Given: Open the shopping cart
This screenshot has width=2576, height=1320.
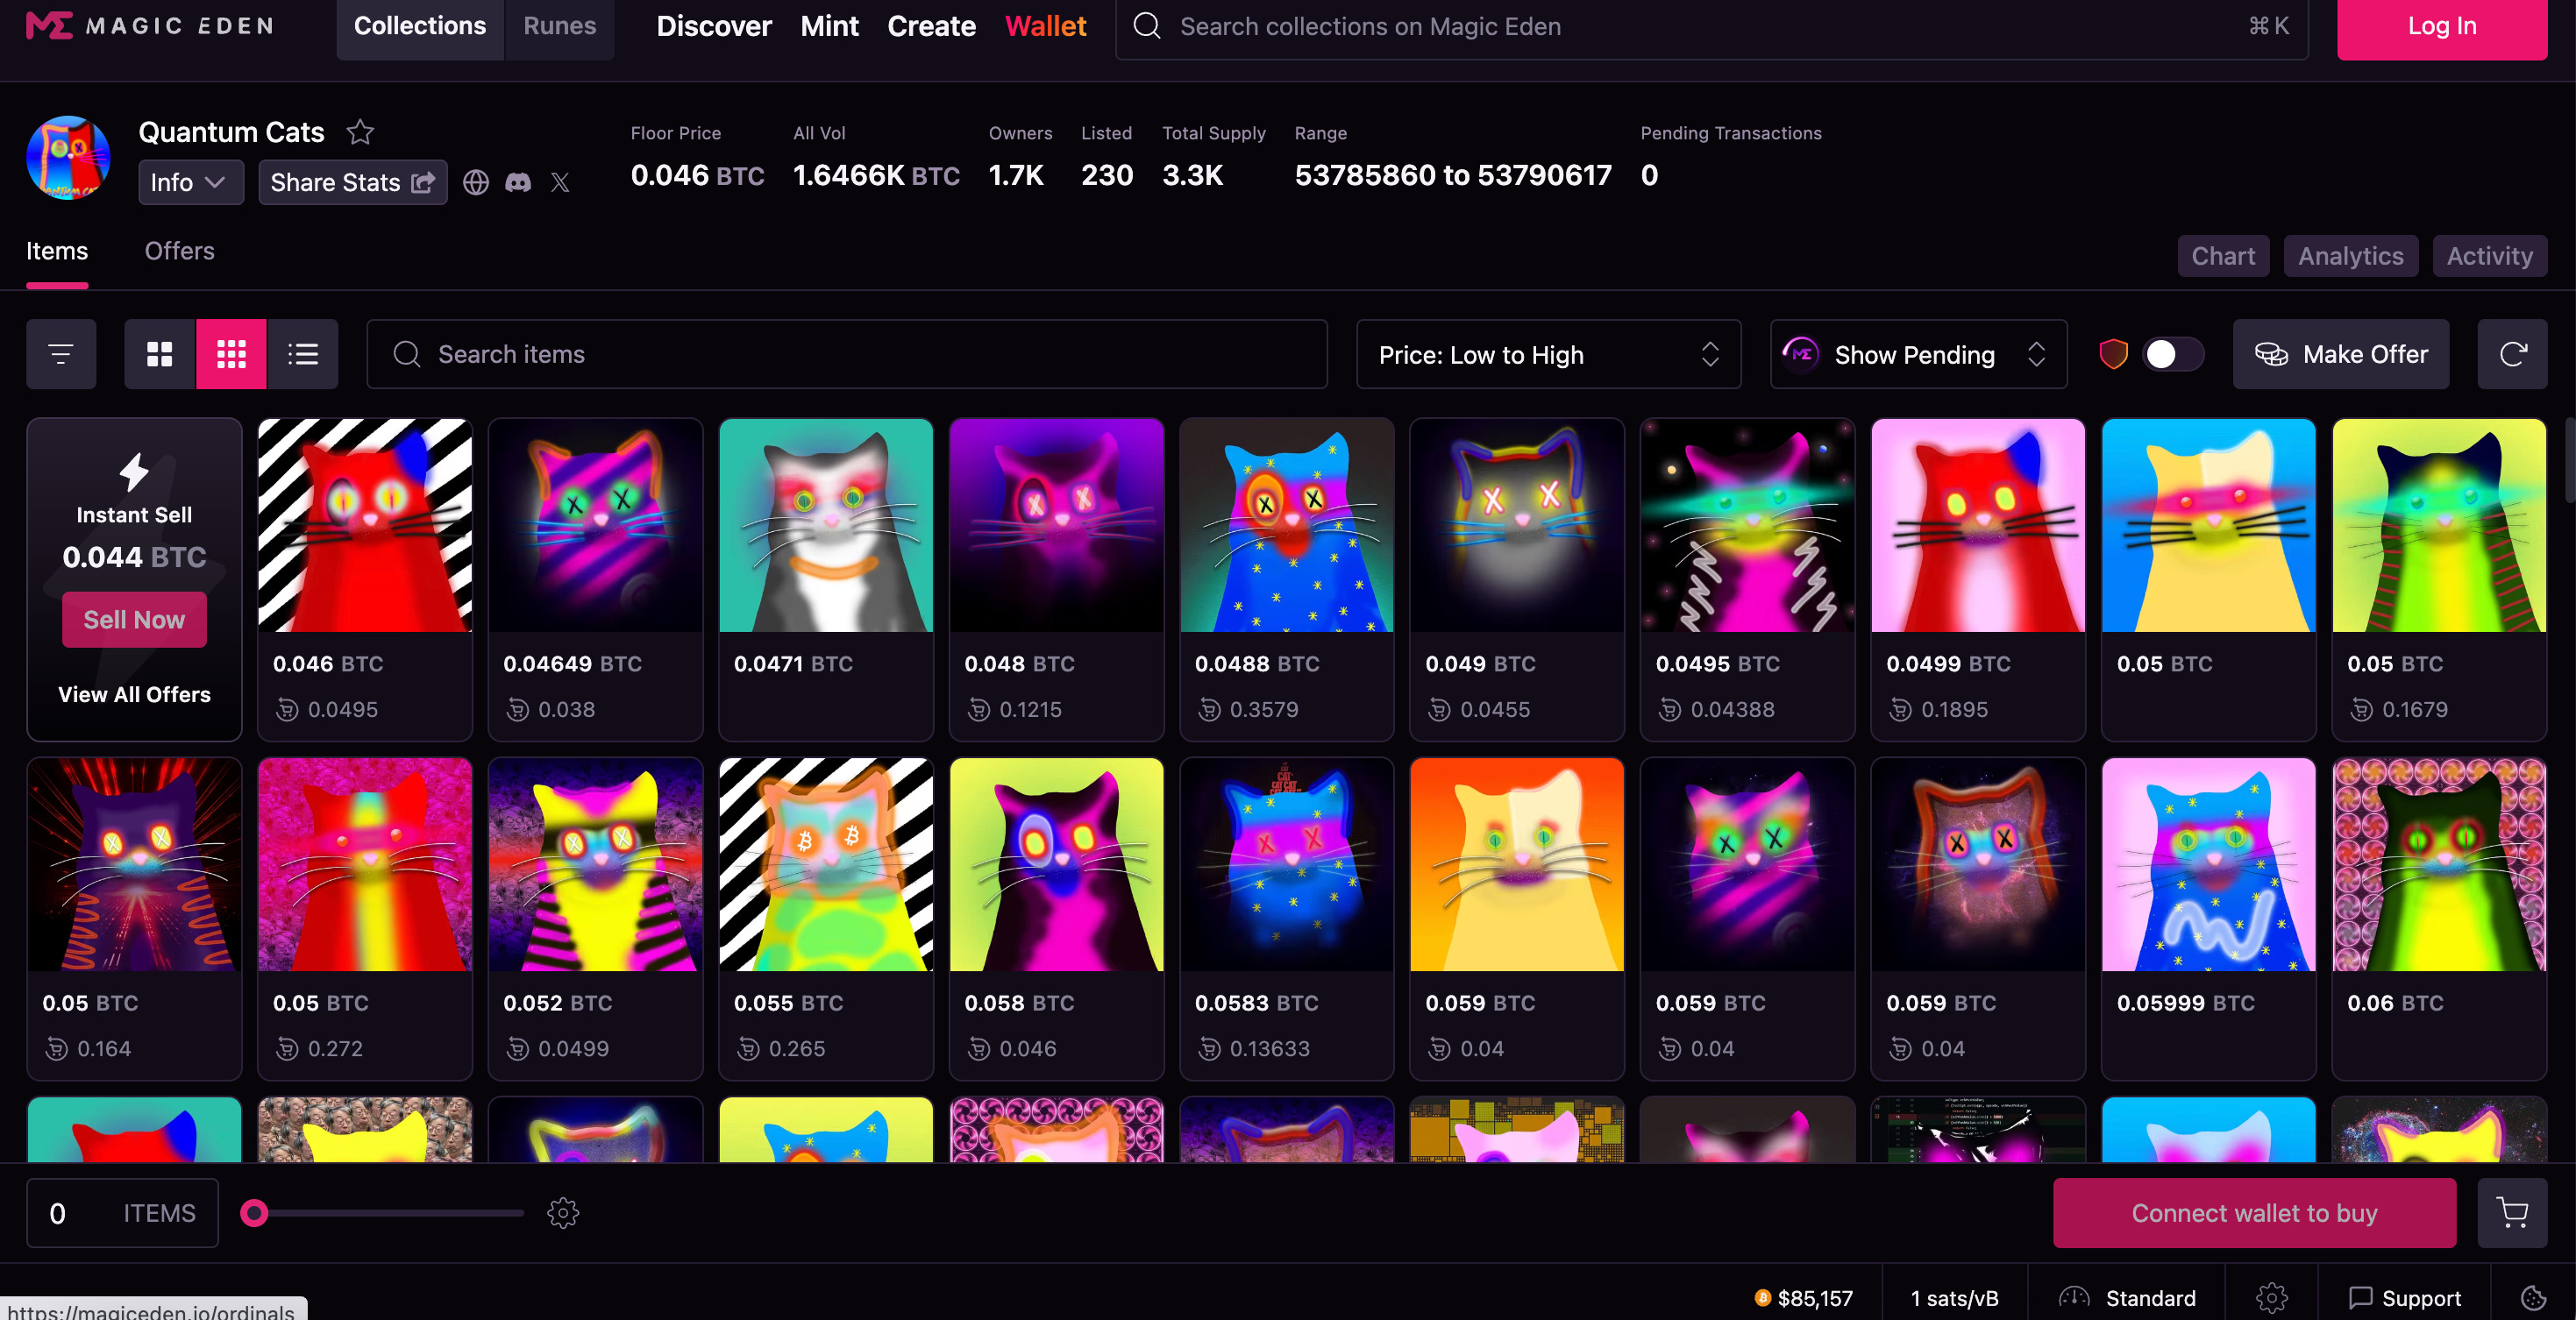Looking at the screenshot, I should point(2512,1213).
